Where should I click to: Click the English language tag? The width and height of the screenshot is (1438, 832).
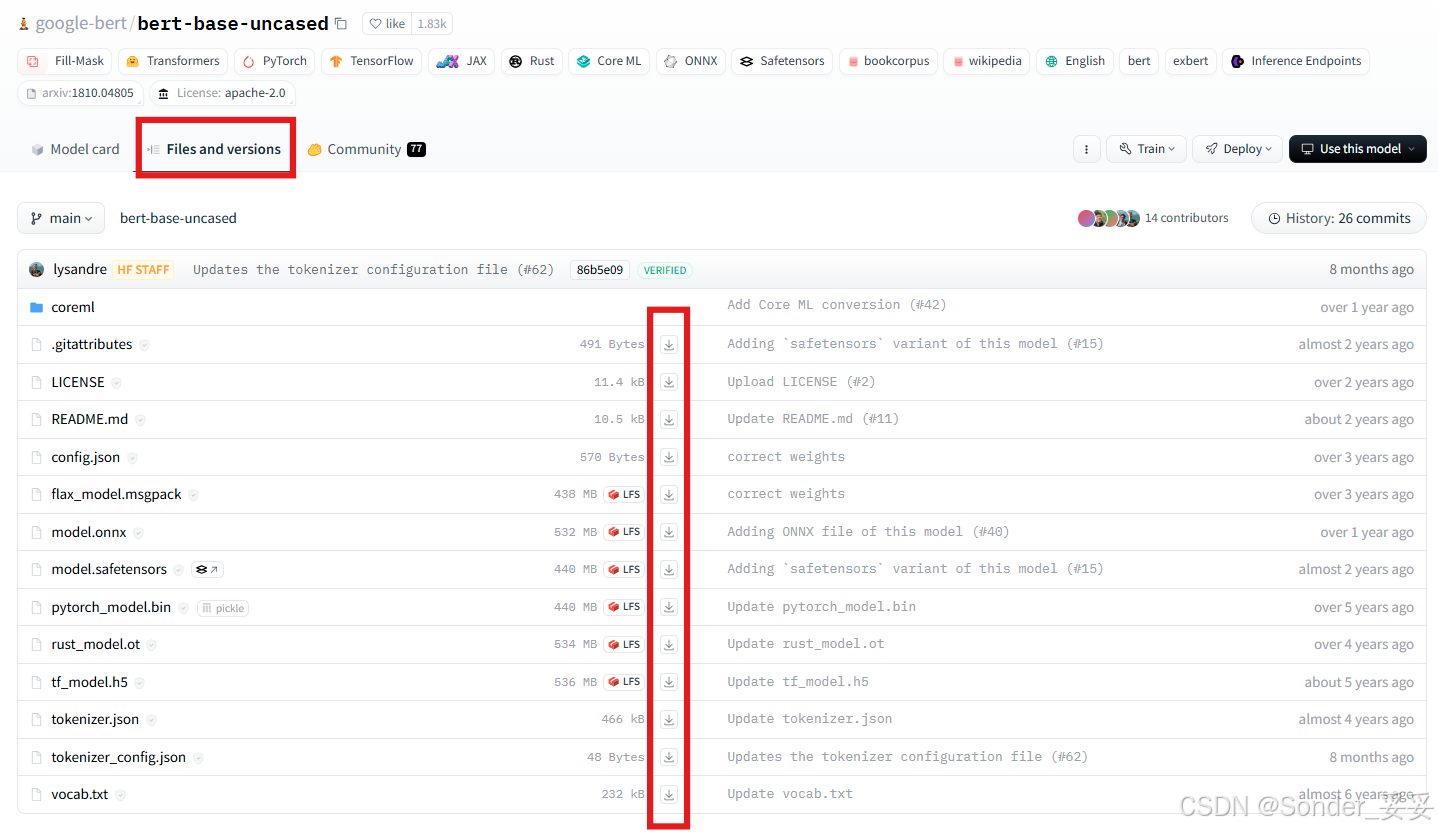pos(1075,61)
